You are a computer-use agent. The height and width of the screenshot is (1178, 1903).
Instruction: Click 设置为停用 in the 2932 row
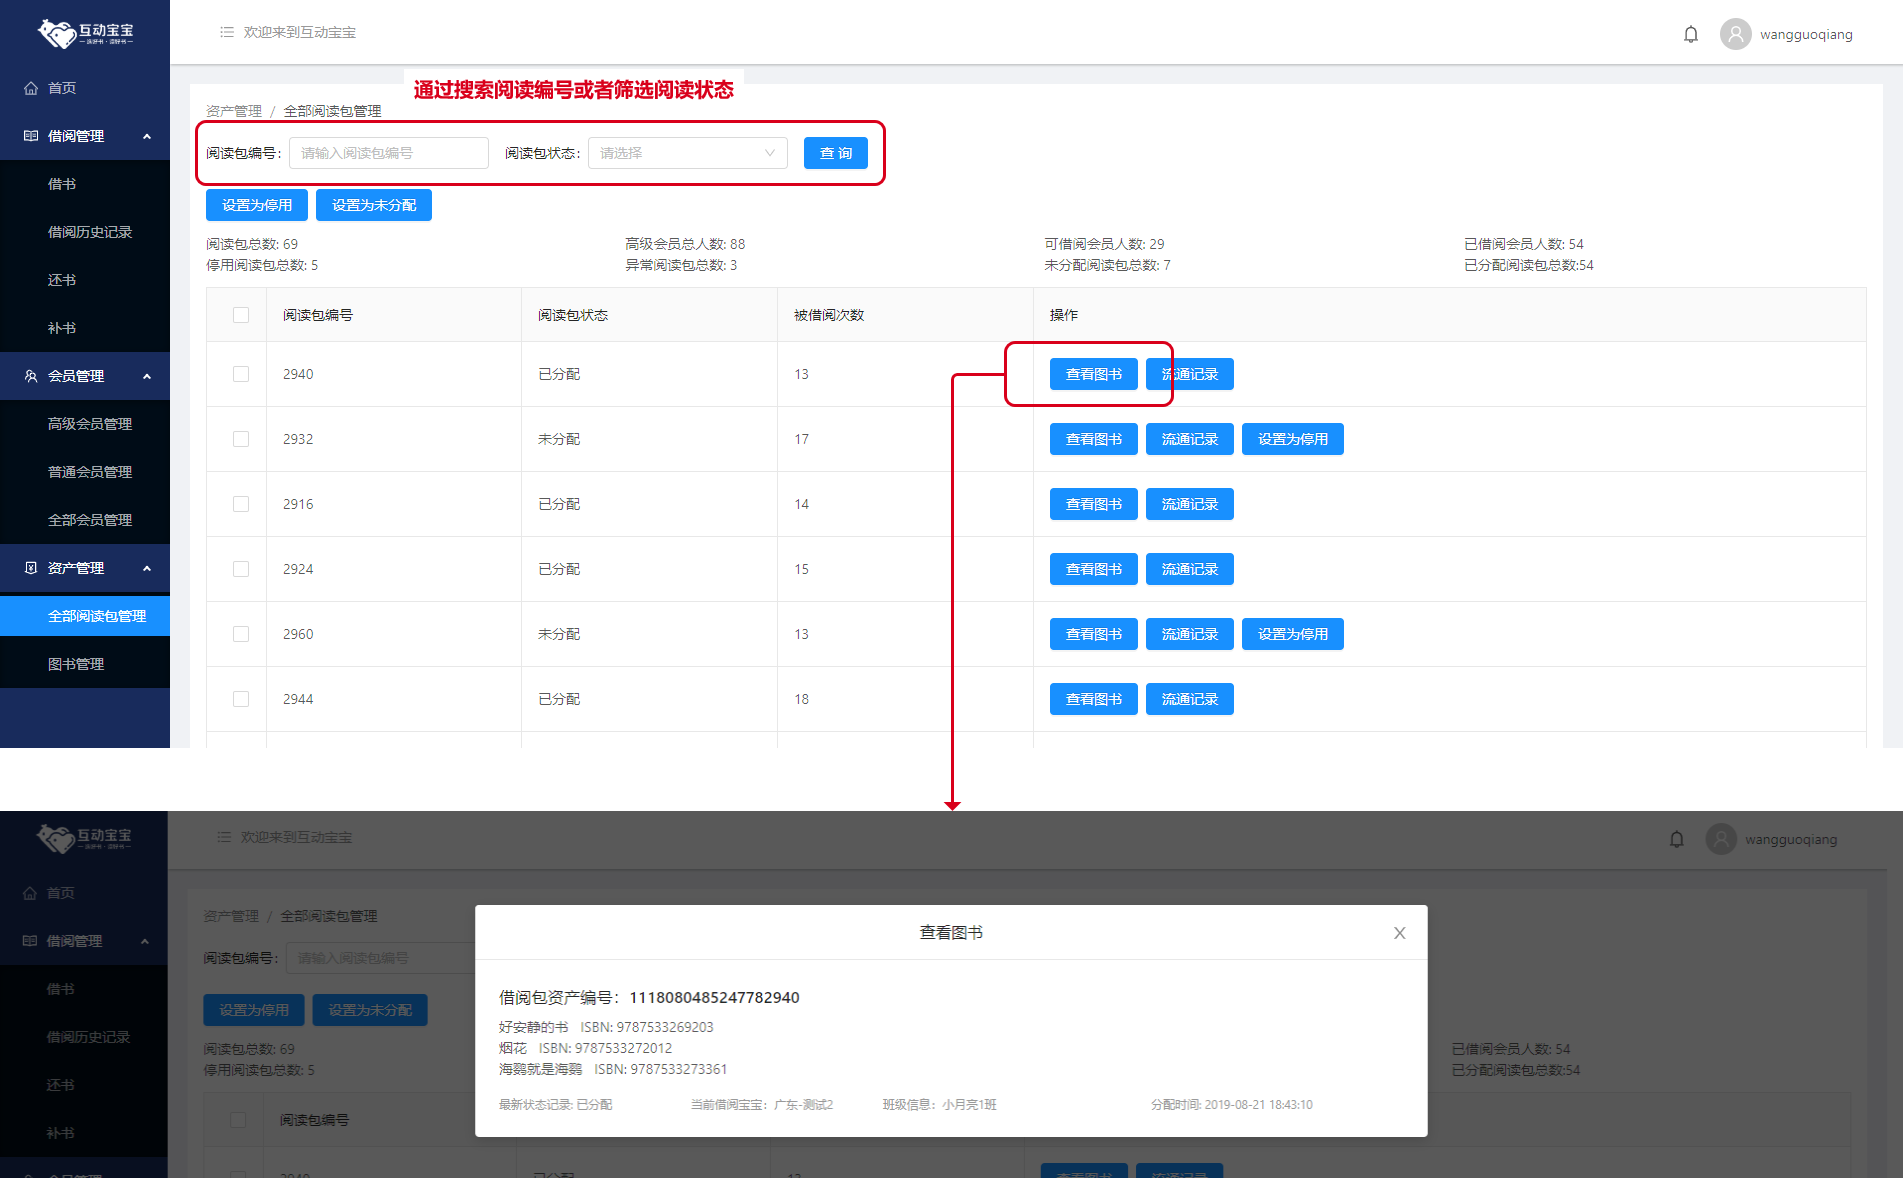(1293, 439)
